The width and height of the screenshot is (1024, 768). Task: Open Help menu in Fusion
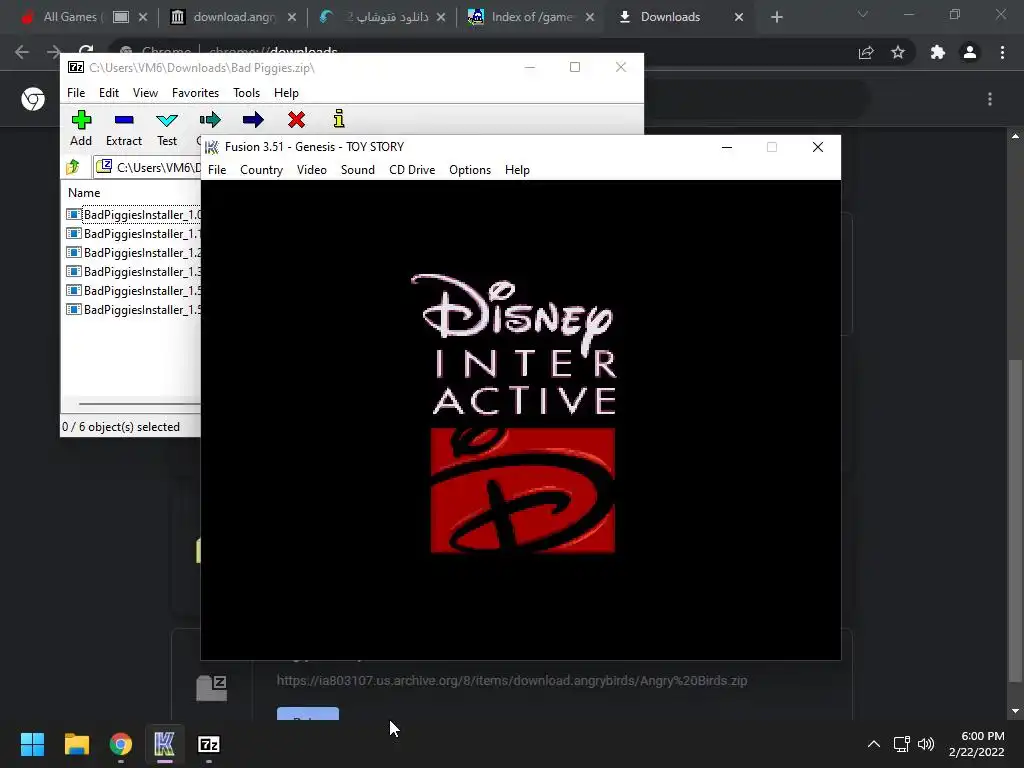tap(517, 170)
